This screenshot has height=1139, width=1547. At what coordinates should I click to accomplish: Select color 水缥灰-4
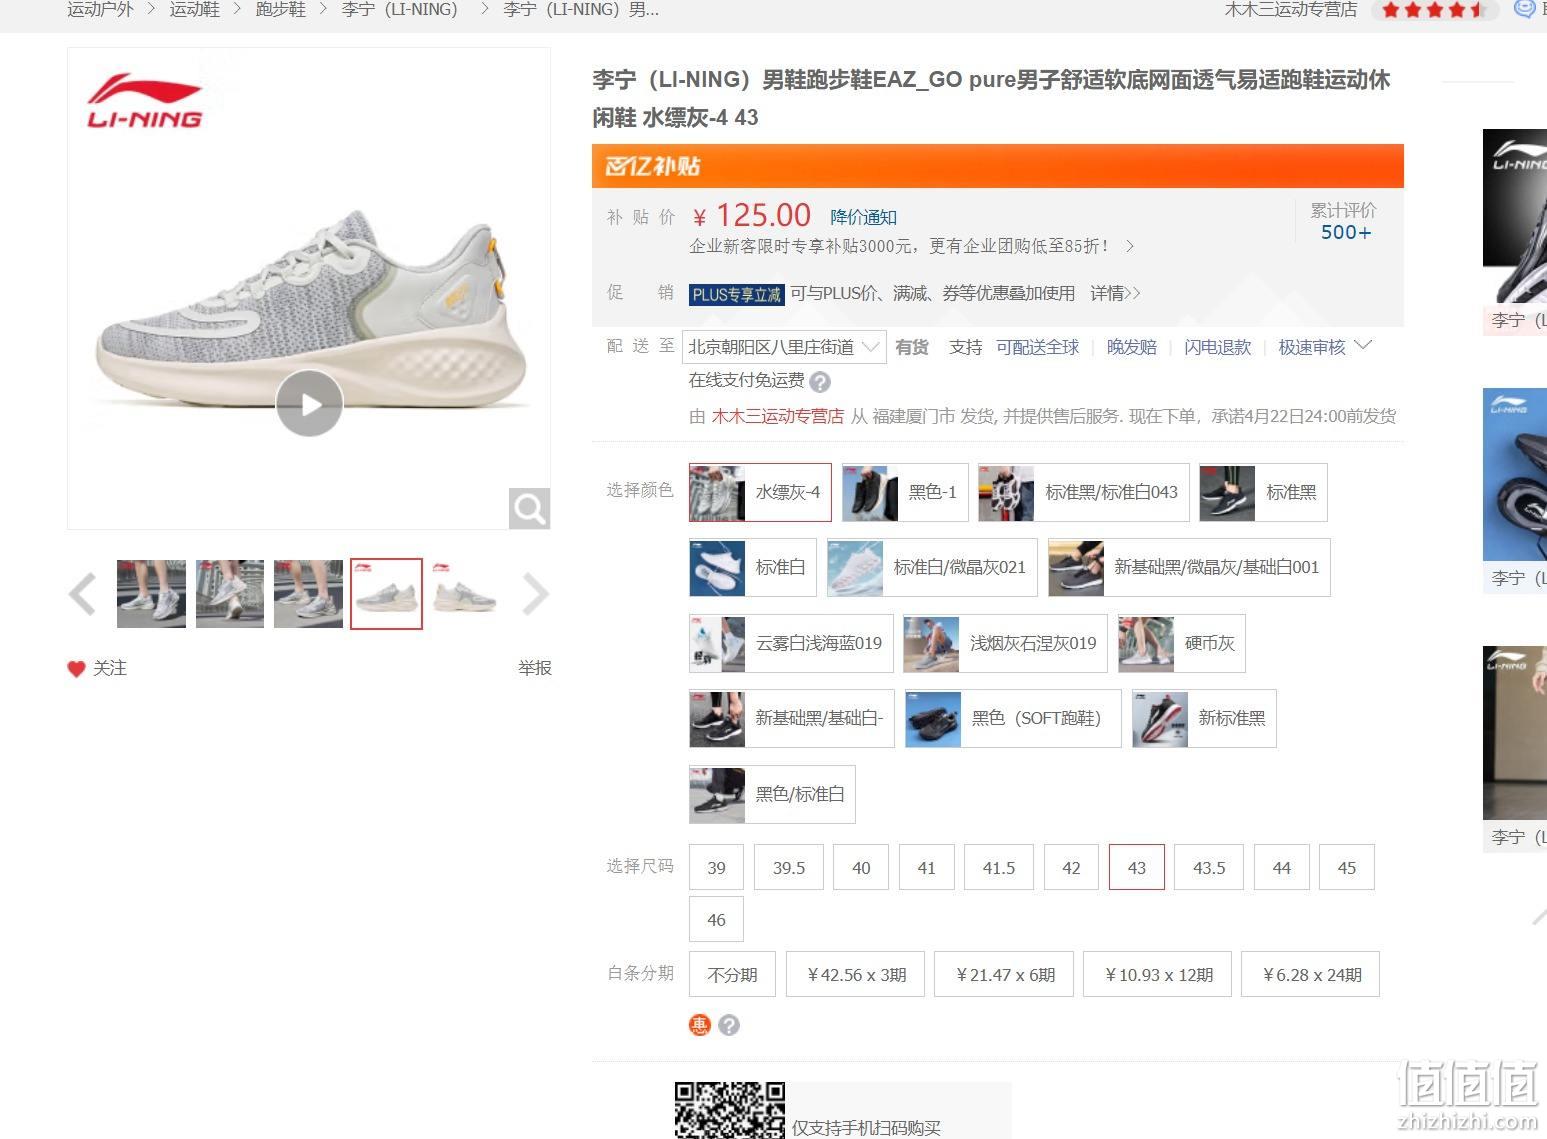(x=760, y=492)
